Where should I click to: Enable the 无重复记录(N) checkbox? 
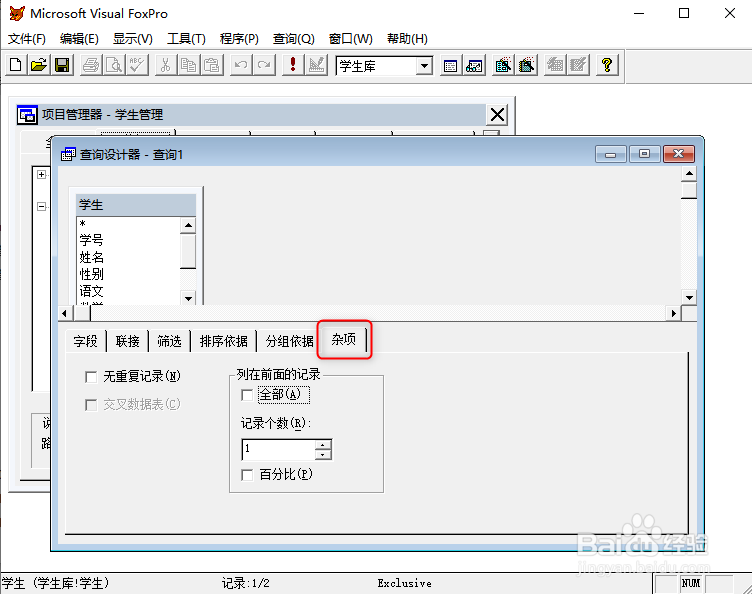click(x=91, y=377)
